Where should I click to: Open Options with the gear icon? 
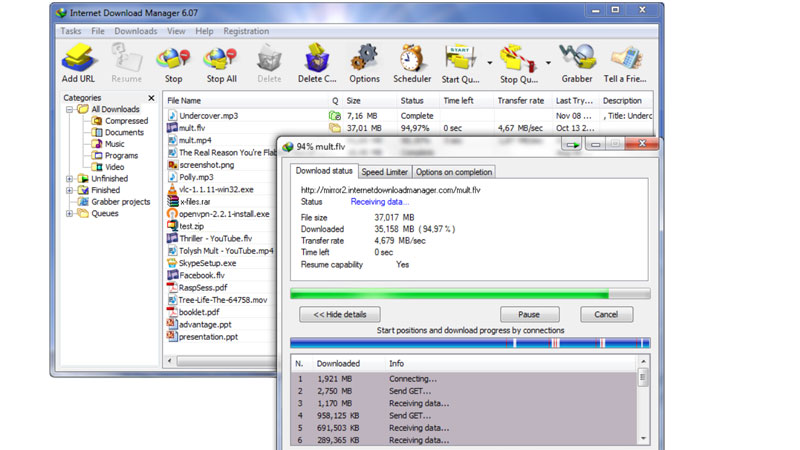pyautogui.click(x=364, y=64)
